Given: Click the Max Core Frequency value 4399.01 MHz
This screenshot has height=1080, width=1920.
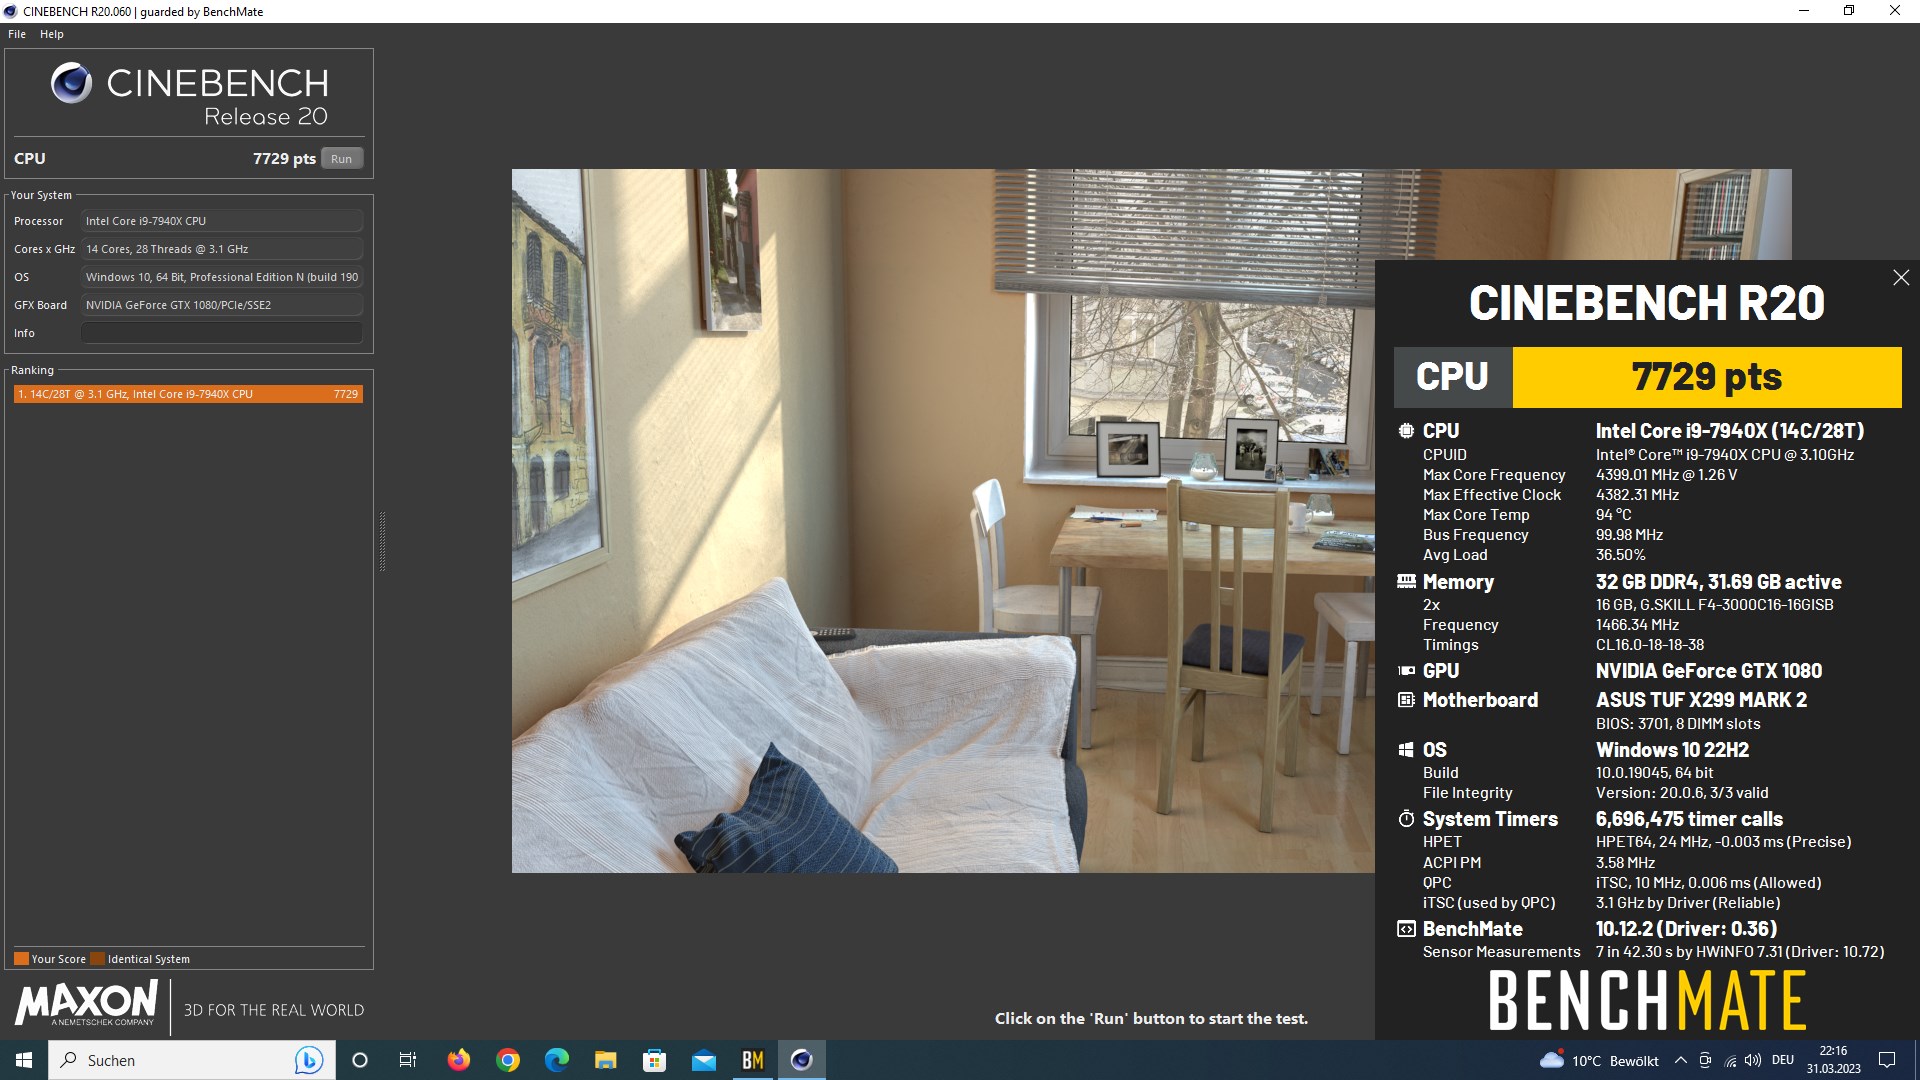Looking at the screenshot, I should coord(1666,475).
